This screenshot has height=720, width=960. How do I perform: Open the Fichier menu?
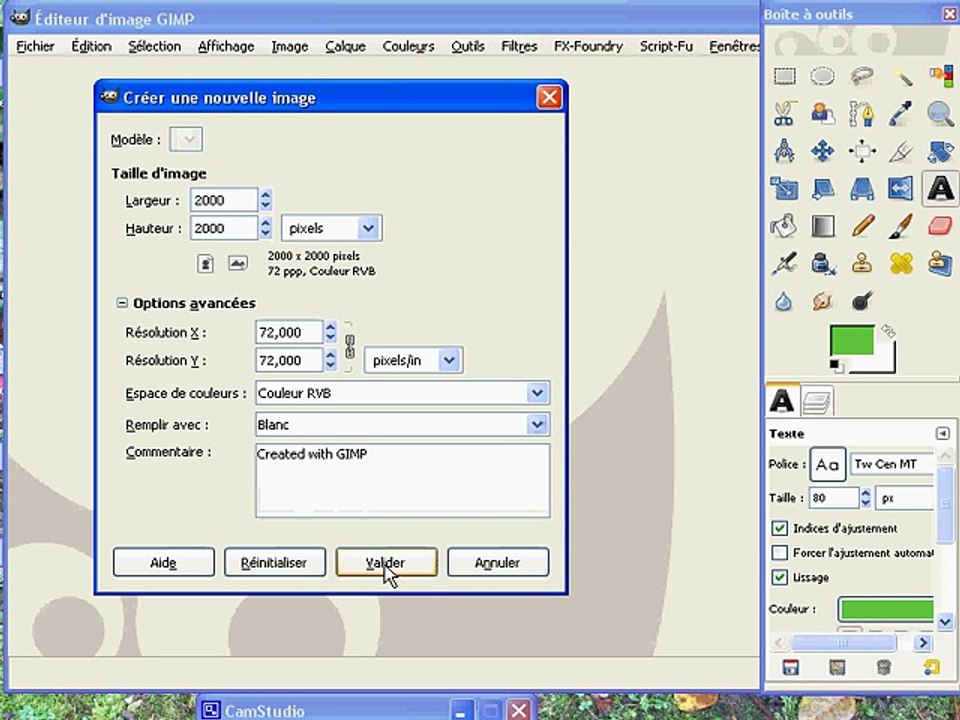coord(35,47)
